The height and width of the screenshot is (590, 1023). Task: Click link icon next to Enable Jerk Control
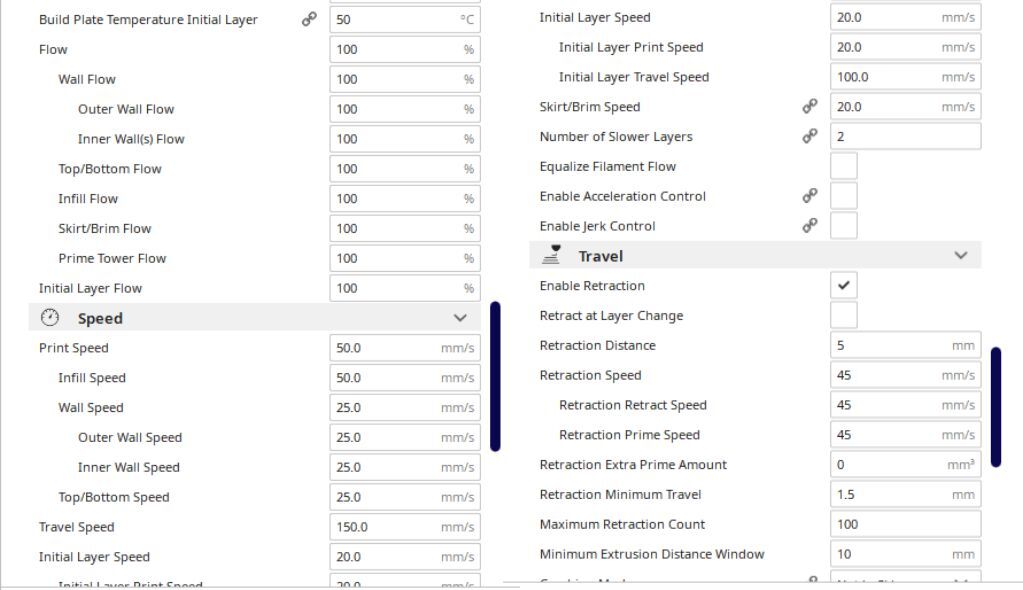(810, 225)
